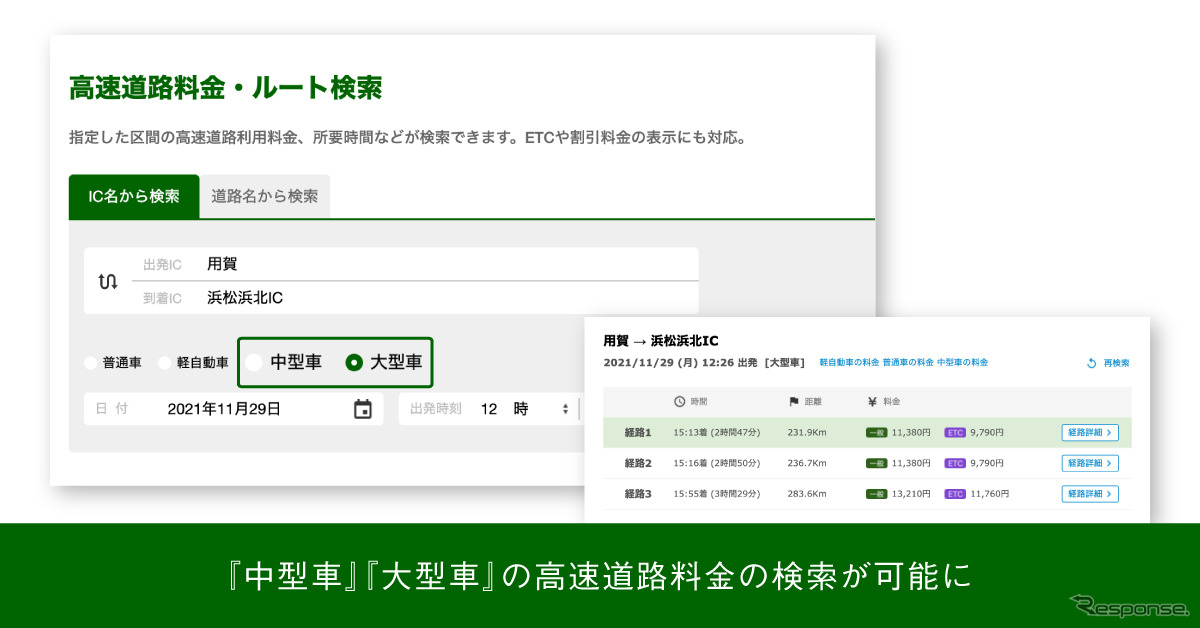Select the IC名から検索 tab
The height and width of the screenshot is (628, 1200).
pos(134,196)
